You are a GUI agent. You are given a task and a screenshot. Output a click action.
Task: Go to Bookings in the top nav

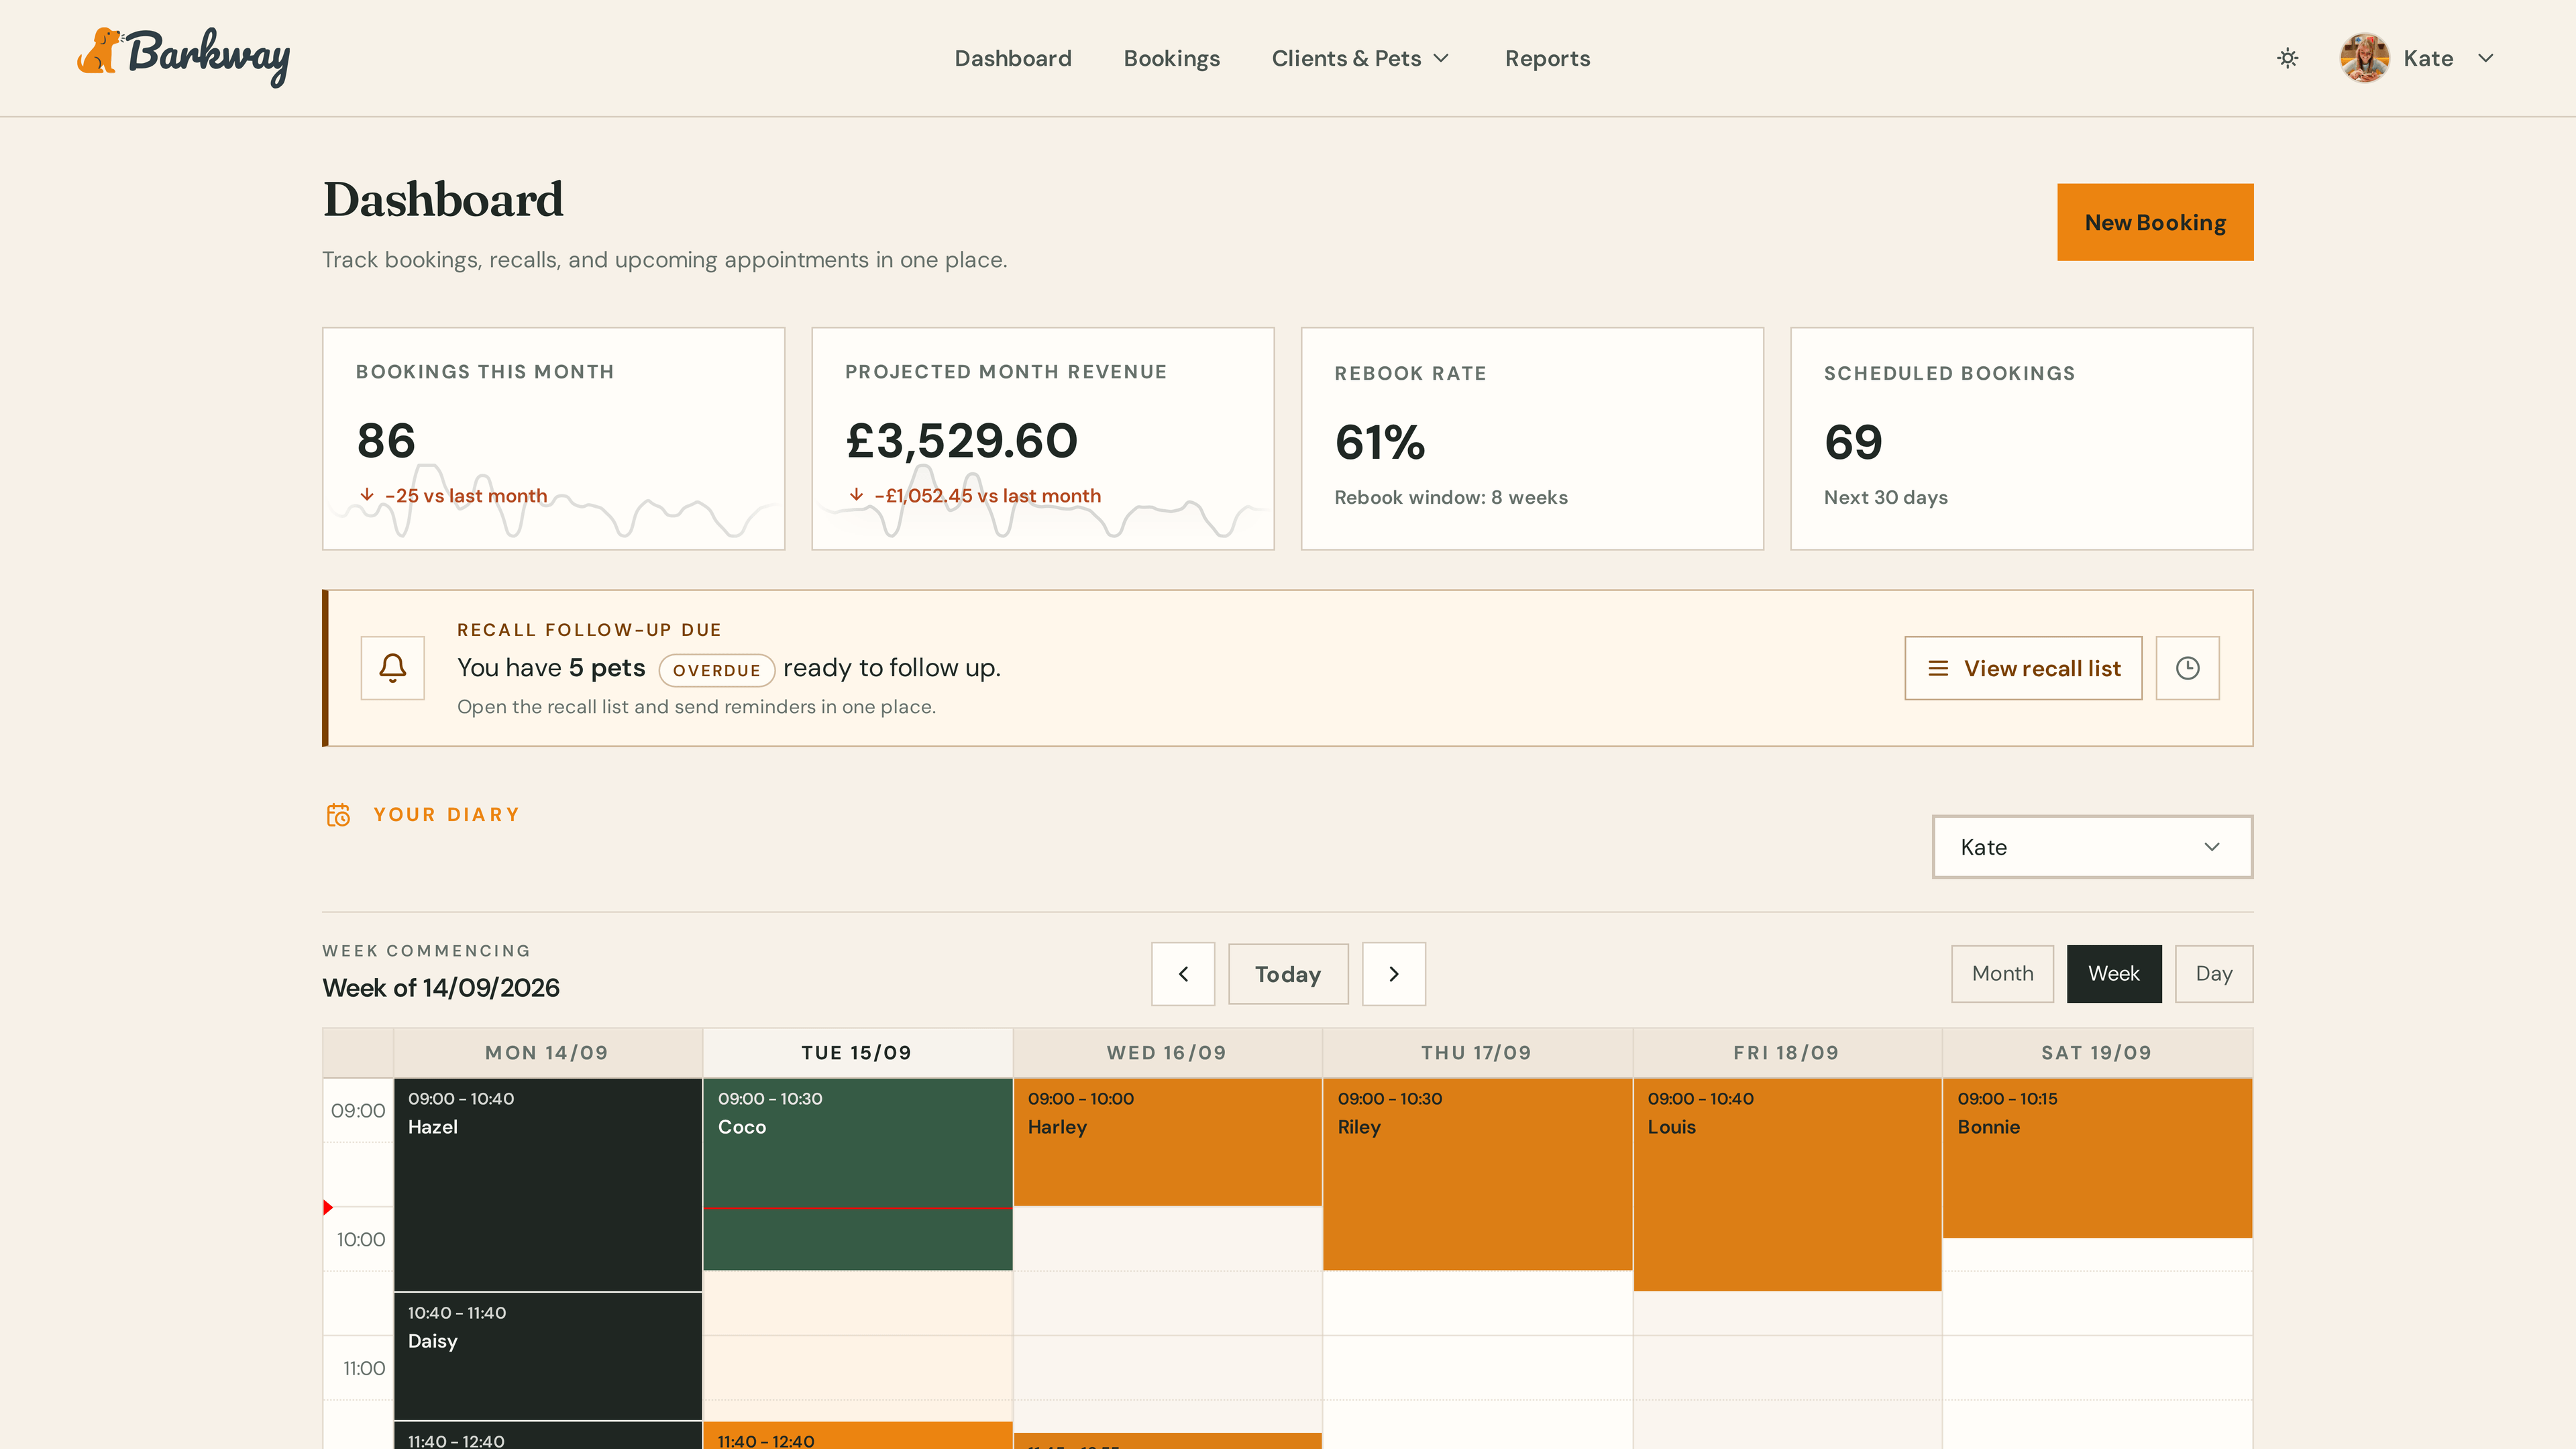[1171, 58]
